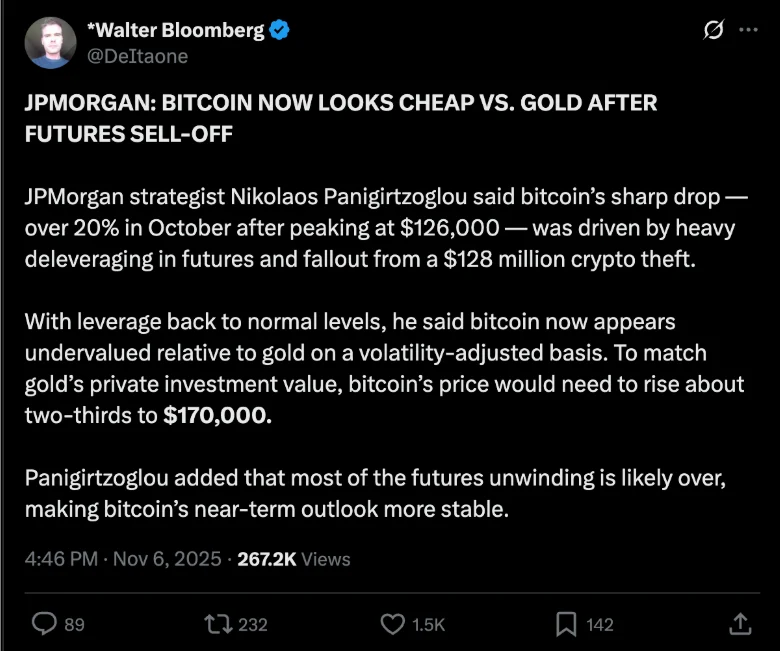The height and width of the screenshot is (651, 780).
Task: View the 267.2K Views analytics
Action: (x=293, y=559)
